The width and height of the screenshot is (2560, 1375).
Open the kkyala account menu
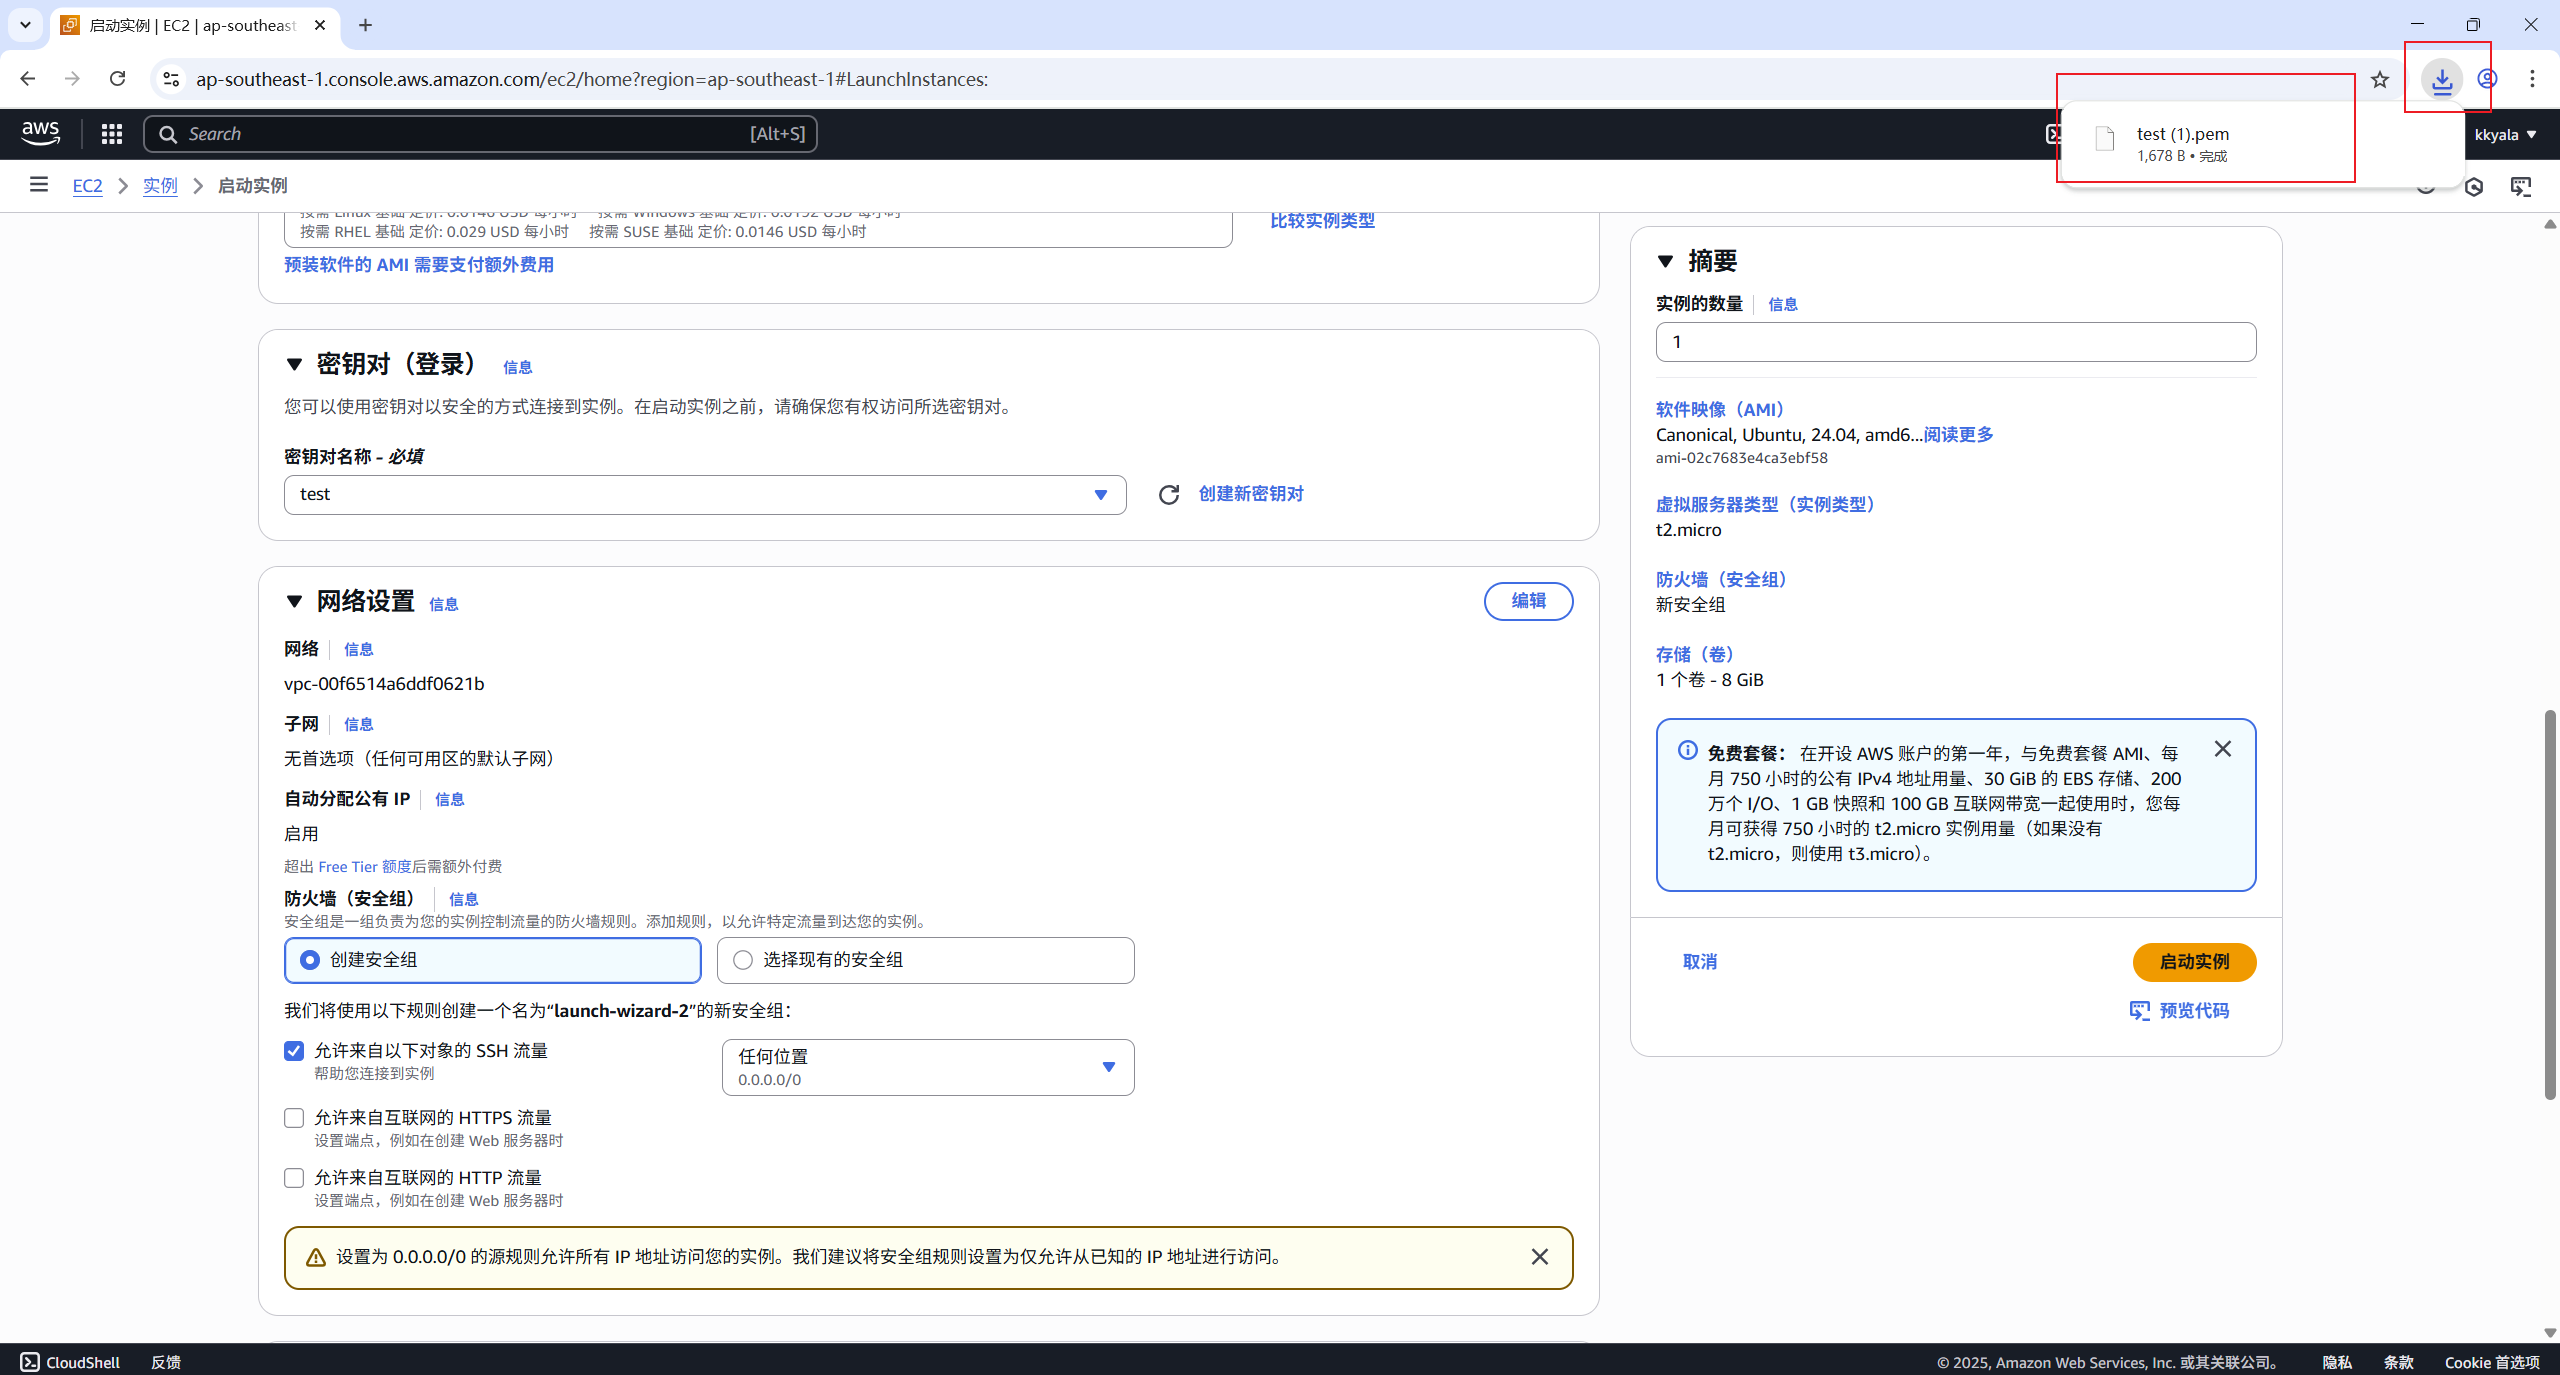pos(2505,134)
